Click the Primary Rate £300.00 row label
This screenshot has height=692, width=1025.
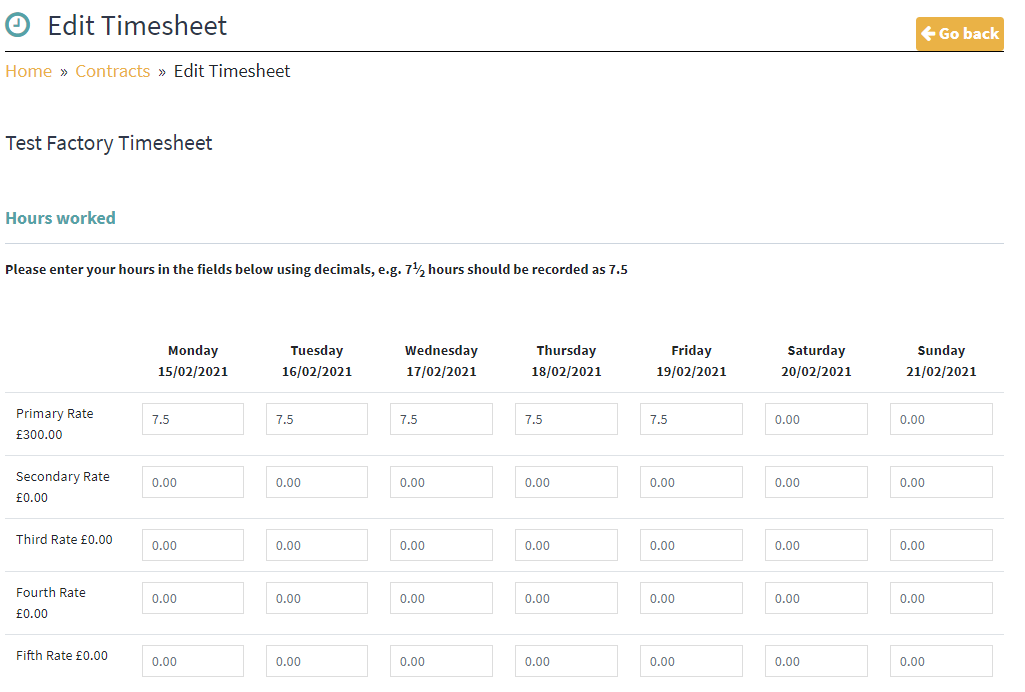(x=55, y=423)
